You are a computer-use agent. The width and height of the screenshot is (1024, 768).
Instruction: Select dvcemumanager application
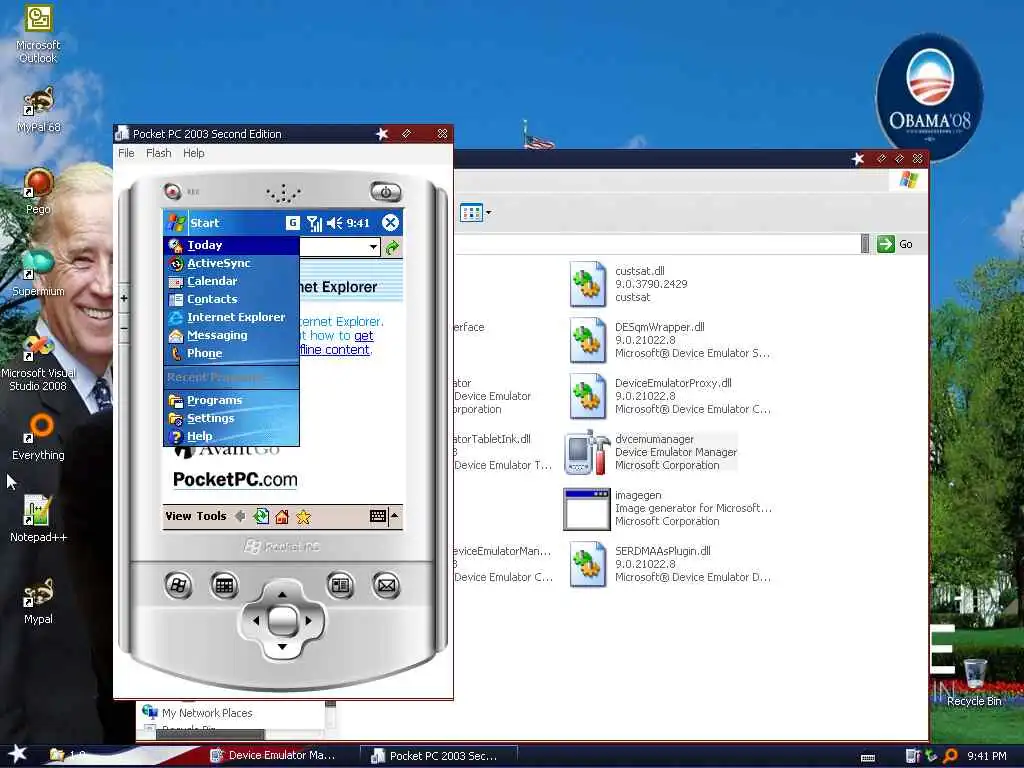click(651, 452)
